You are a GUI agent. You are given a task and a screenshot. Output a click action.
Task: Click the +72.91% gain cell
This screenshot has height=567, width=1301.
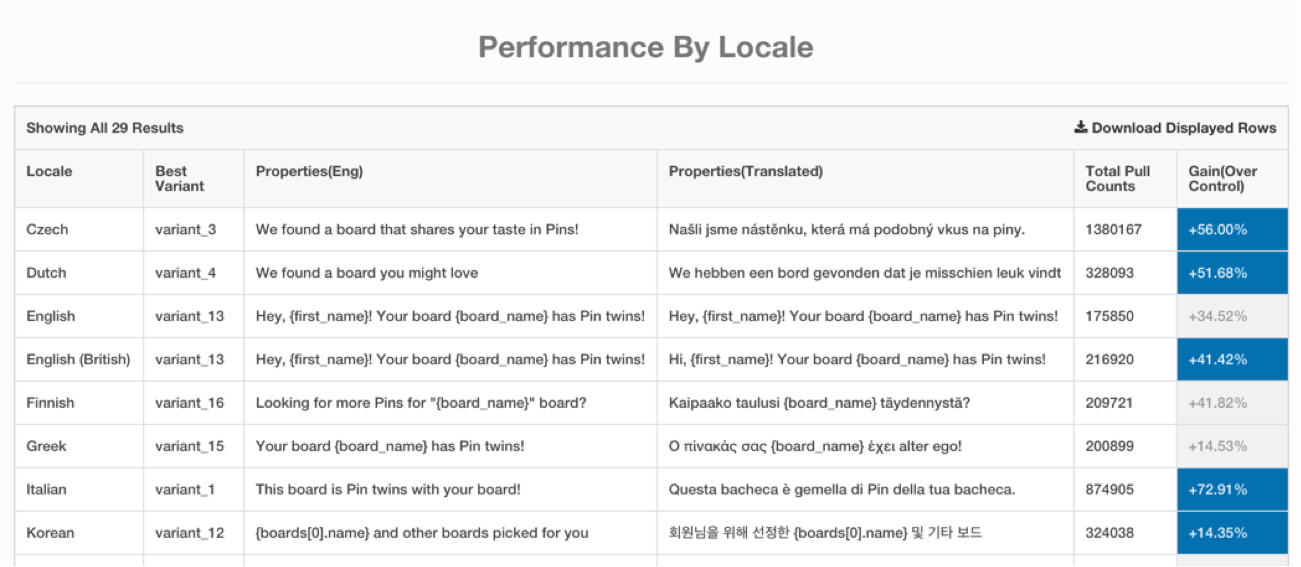pyautogui.click(x=1232, y=489)
